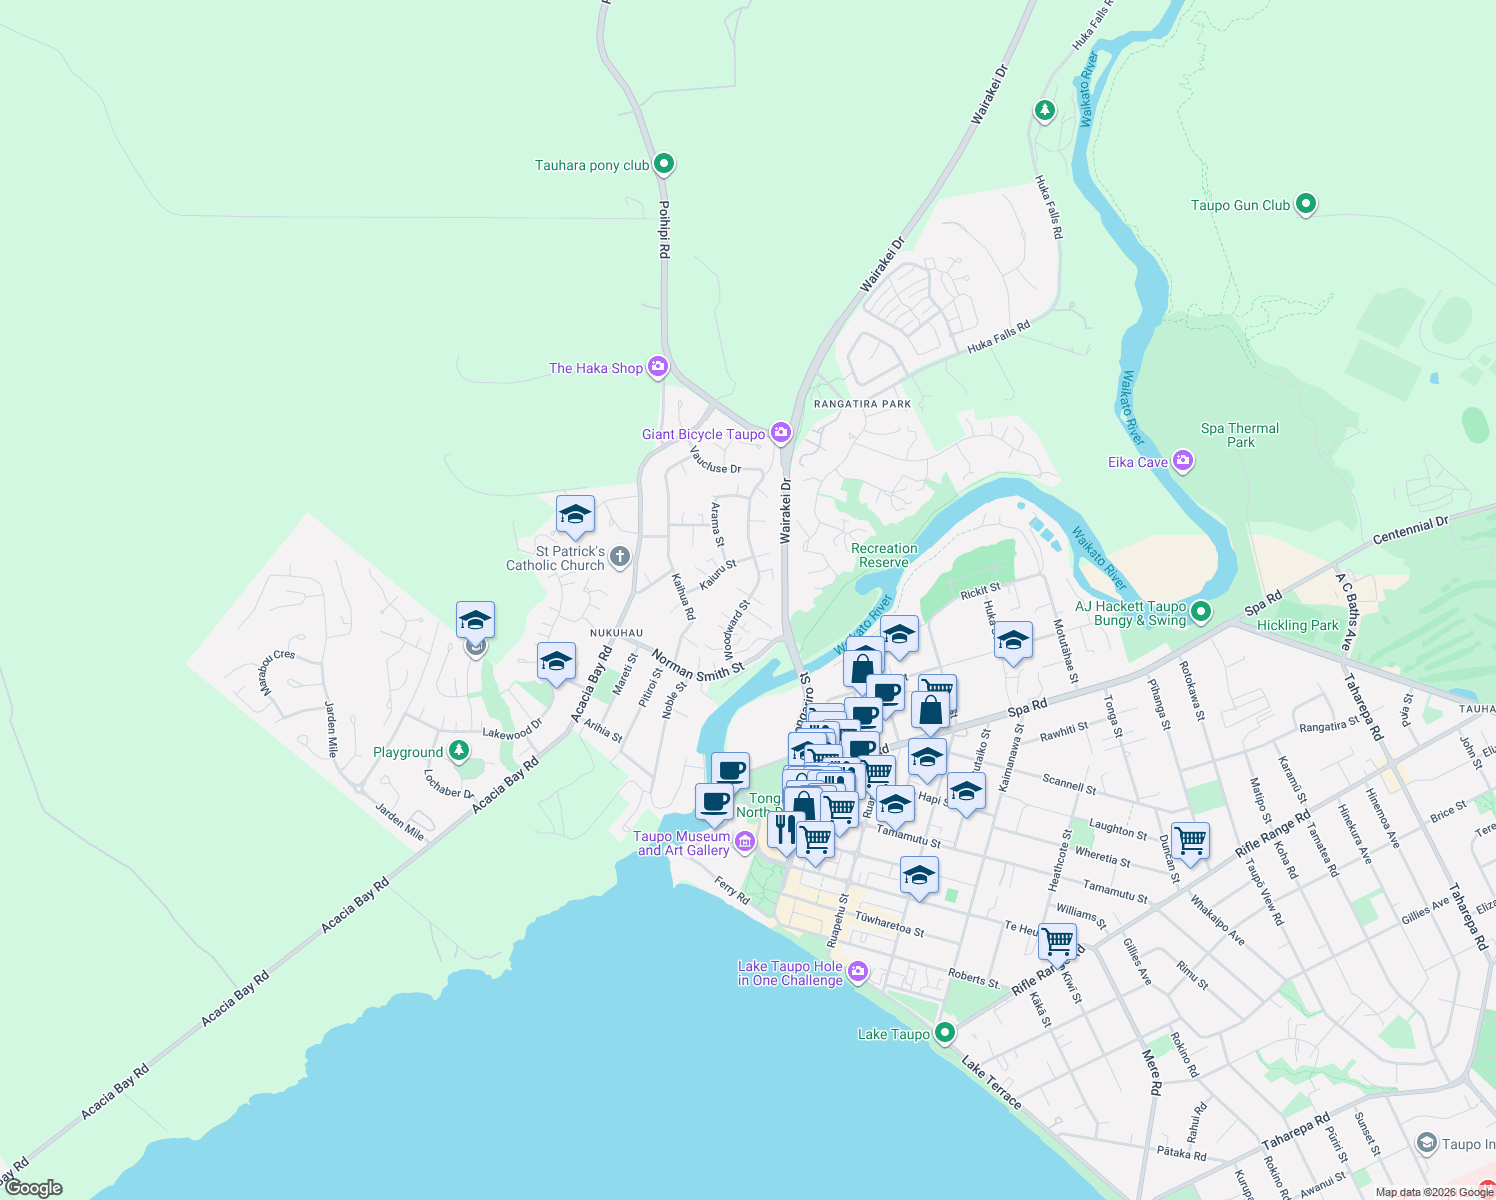This screenshot has width=1496, height=1200.
Task: Click the Centennial Dr road label
Action: [x=1410, y=530]
